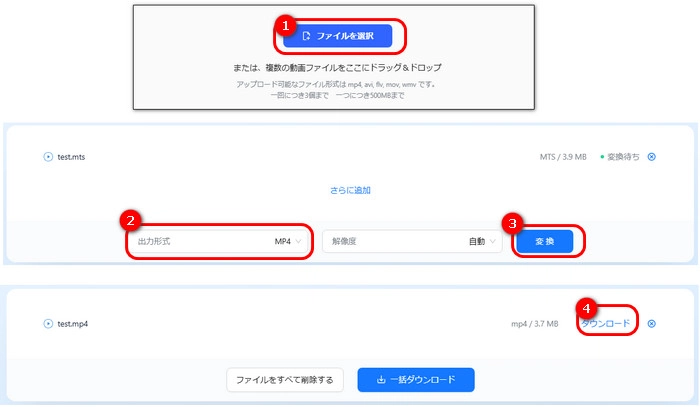
Task: Click the supported file formats note
Action: (335, 84)
